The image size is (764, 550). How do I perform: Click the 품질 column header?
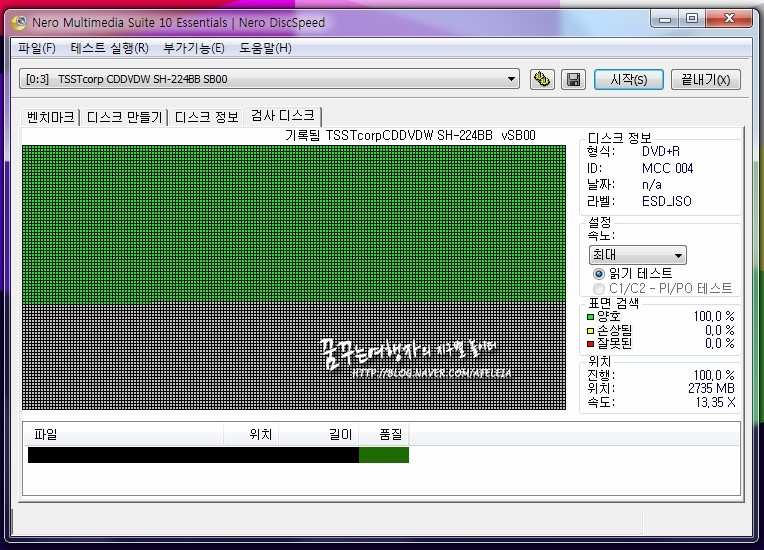click(x=384, y=434)
